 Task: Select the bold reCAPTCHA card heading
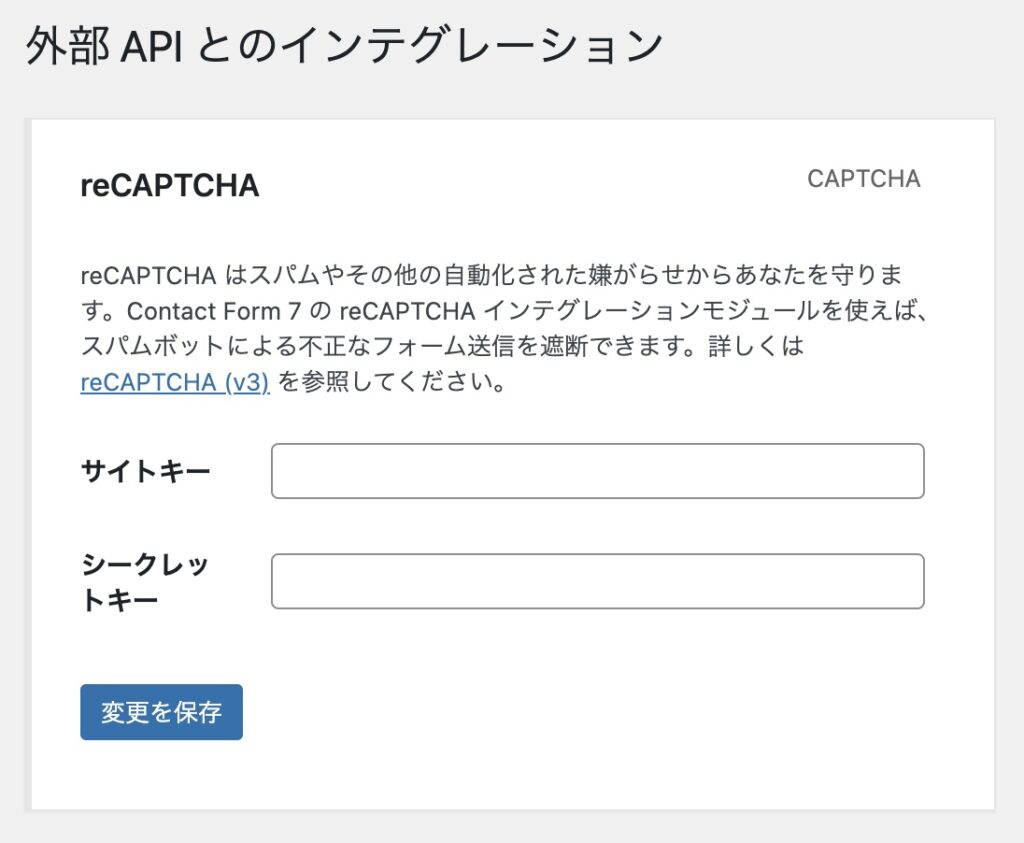tap(169, 185)
